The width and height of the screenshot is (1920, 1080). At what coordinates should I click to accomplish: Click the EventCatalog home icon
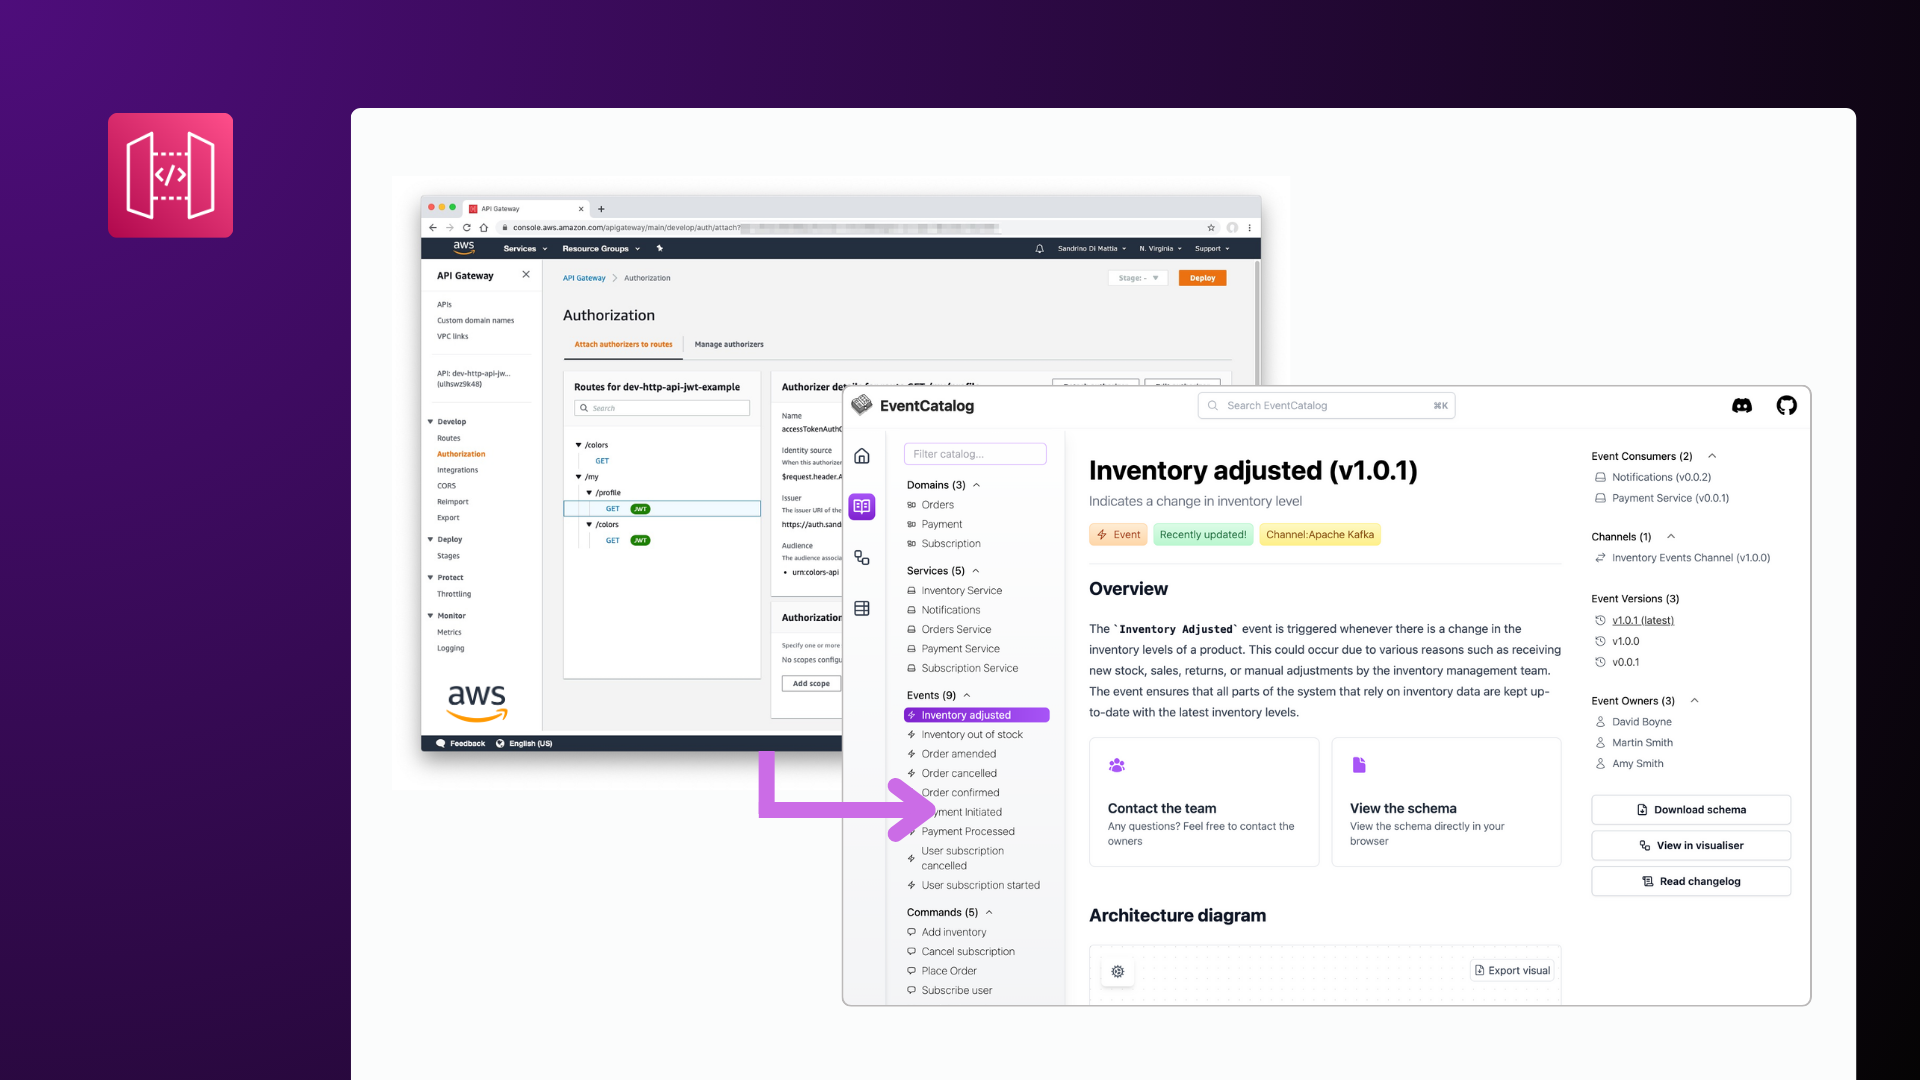point(862,456)
